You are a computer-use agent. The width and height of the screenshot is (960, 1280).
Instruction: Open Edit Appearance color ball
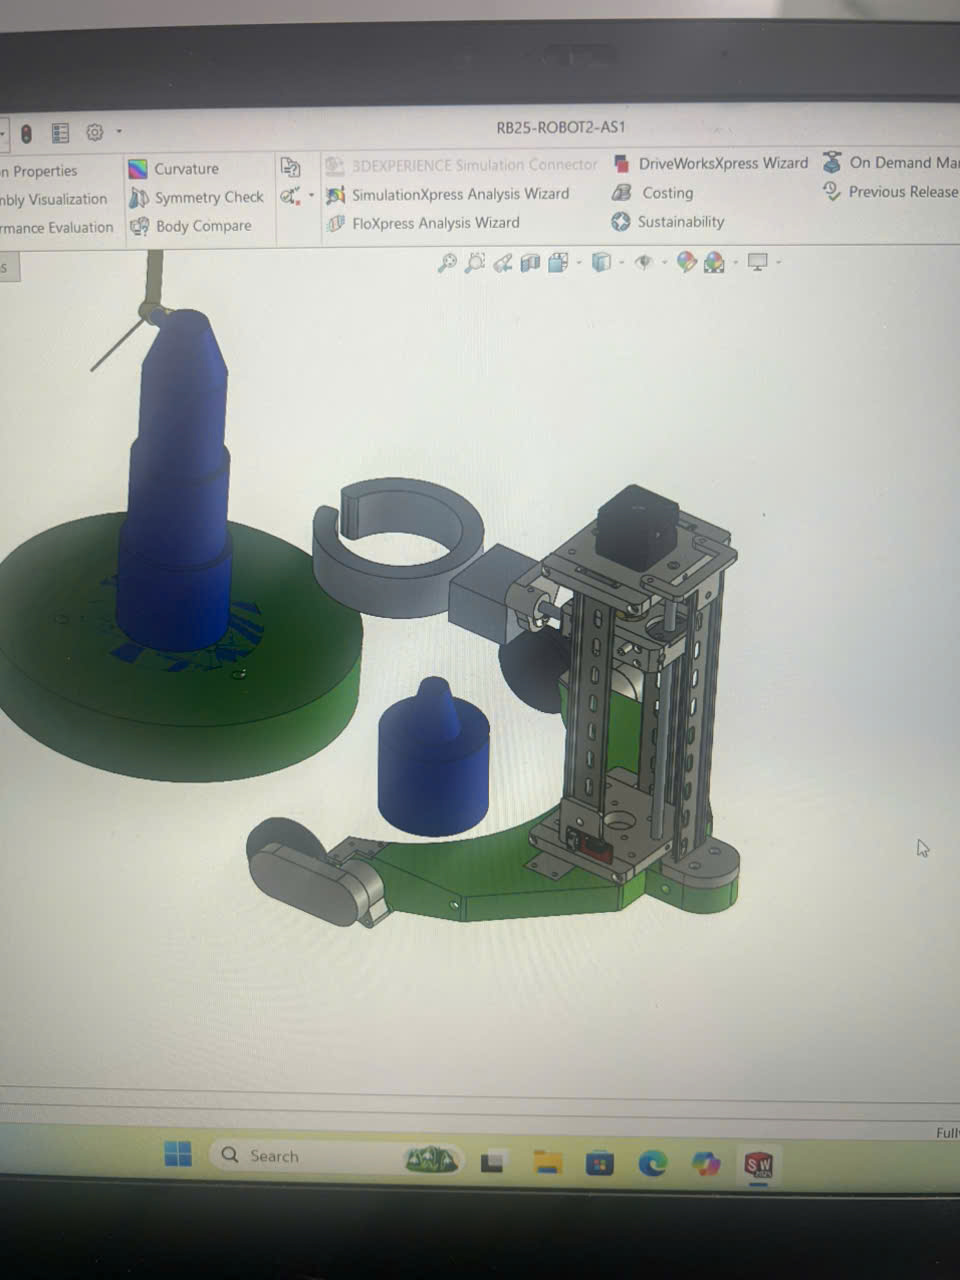tap(686, 263)
